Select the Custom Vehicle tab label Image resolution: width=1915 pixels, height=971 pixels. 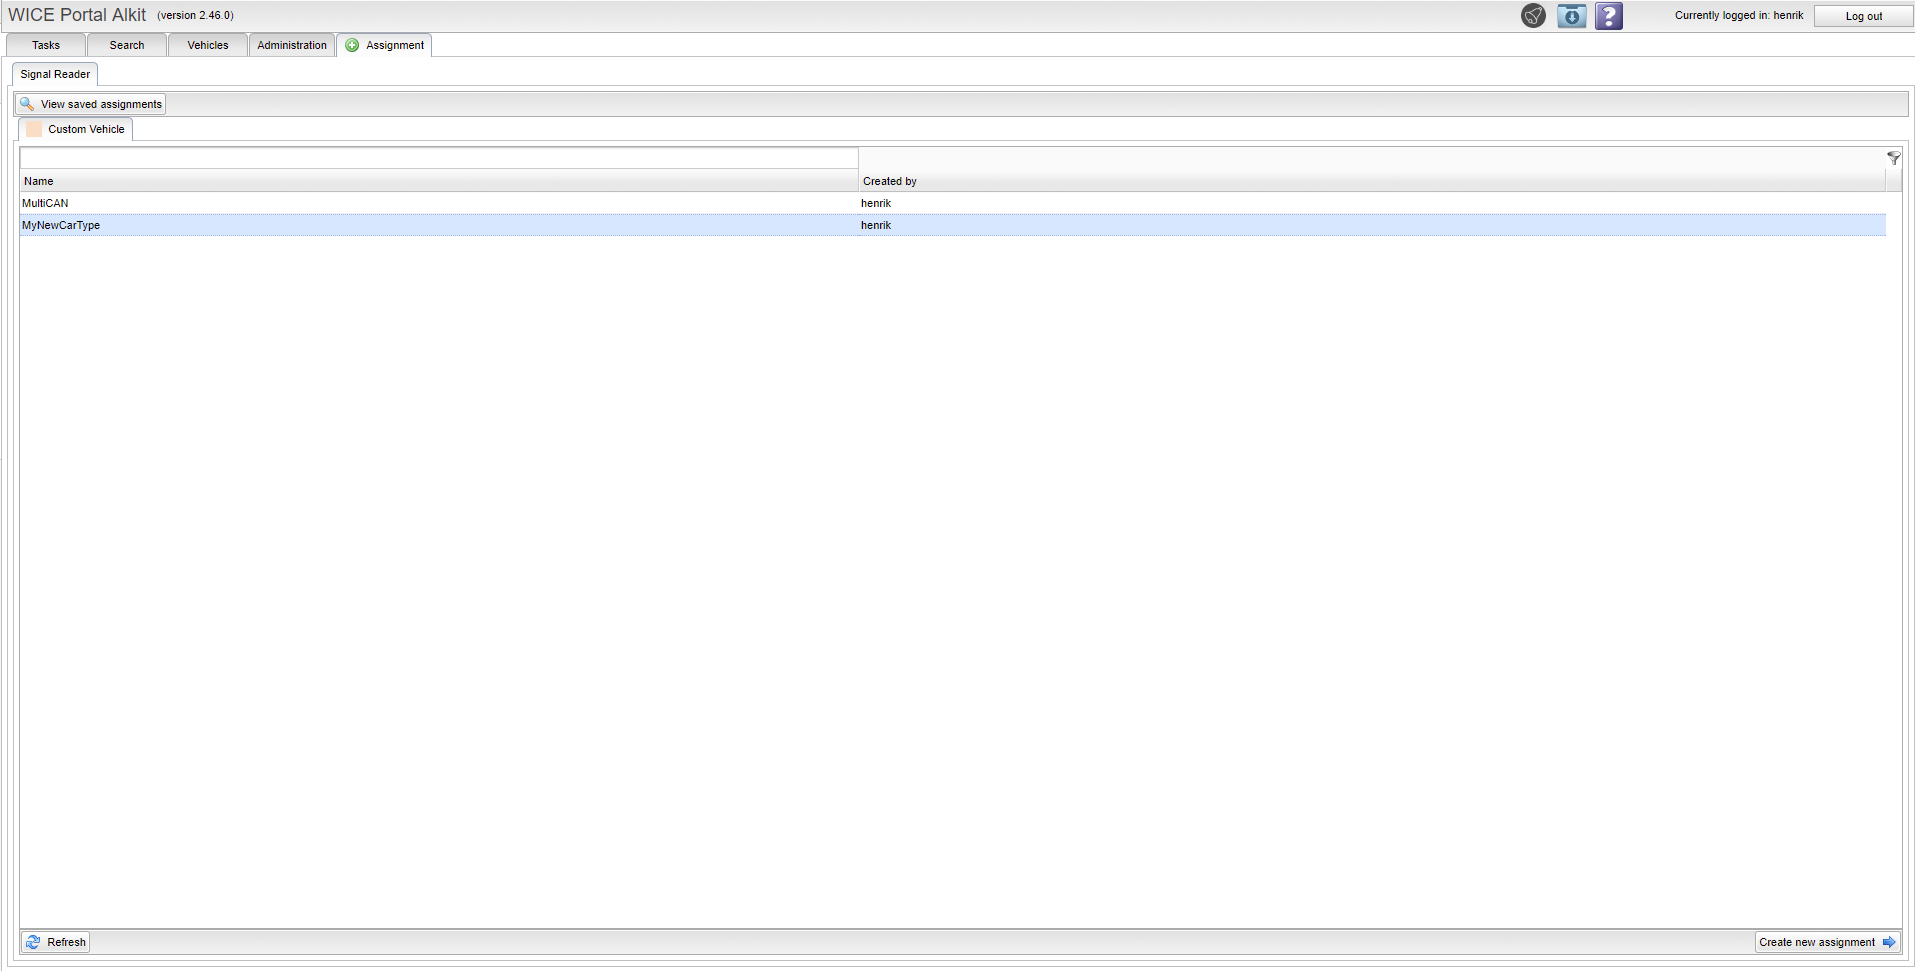tap(86, 129)
